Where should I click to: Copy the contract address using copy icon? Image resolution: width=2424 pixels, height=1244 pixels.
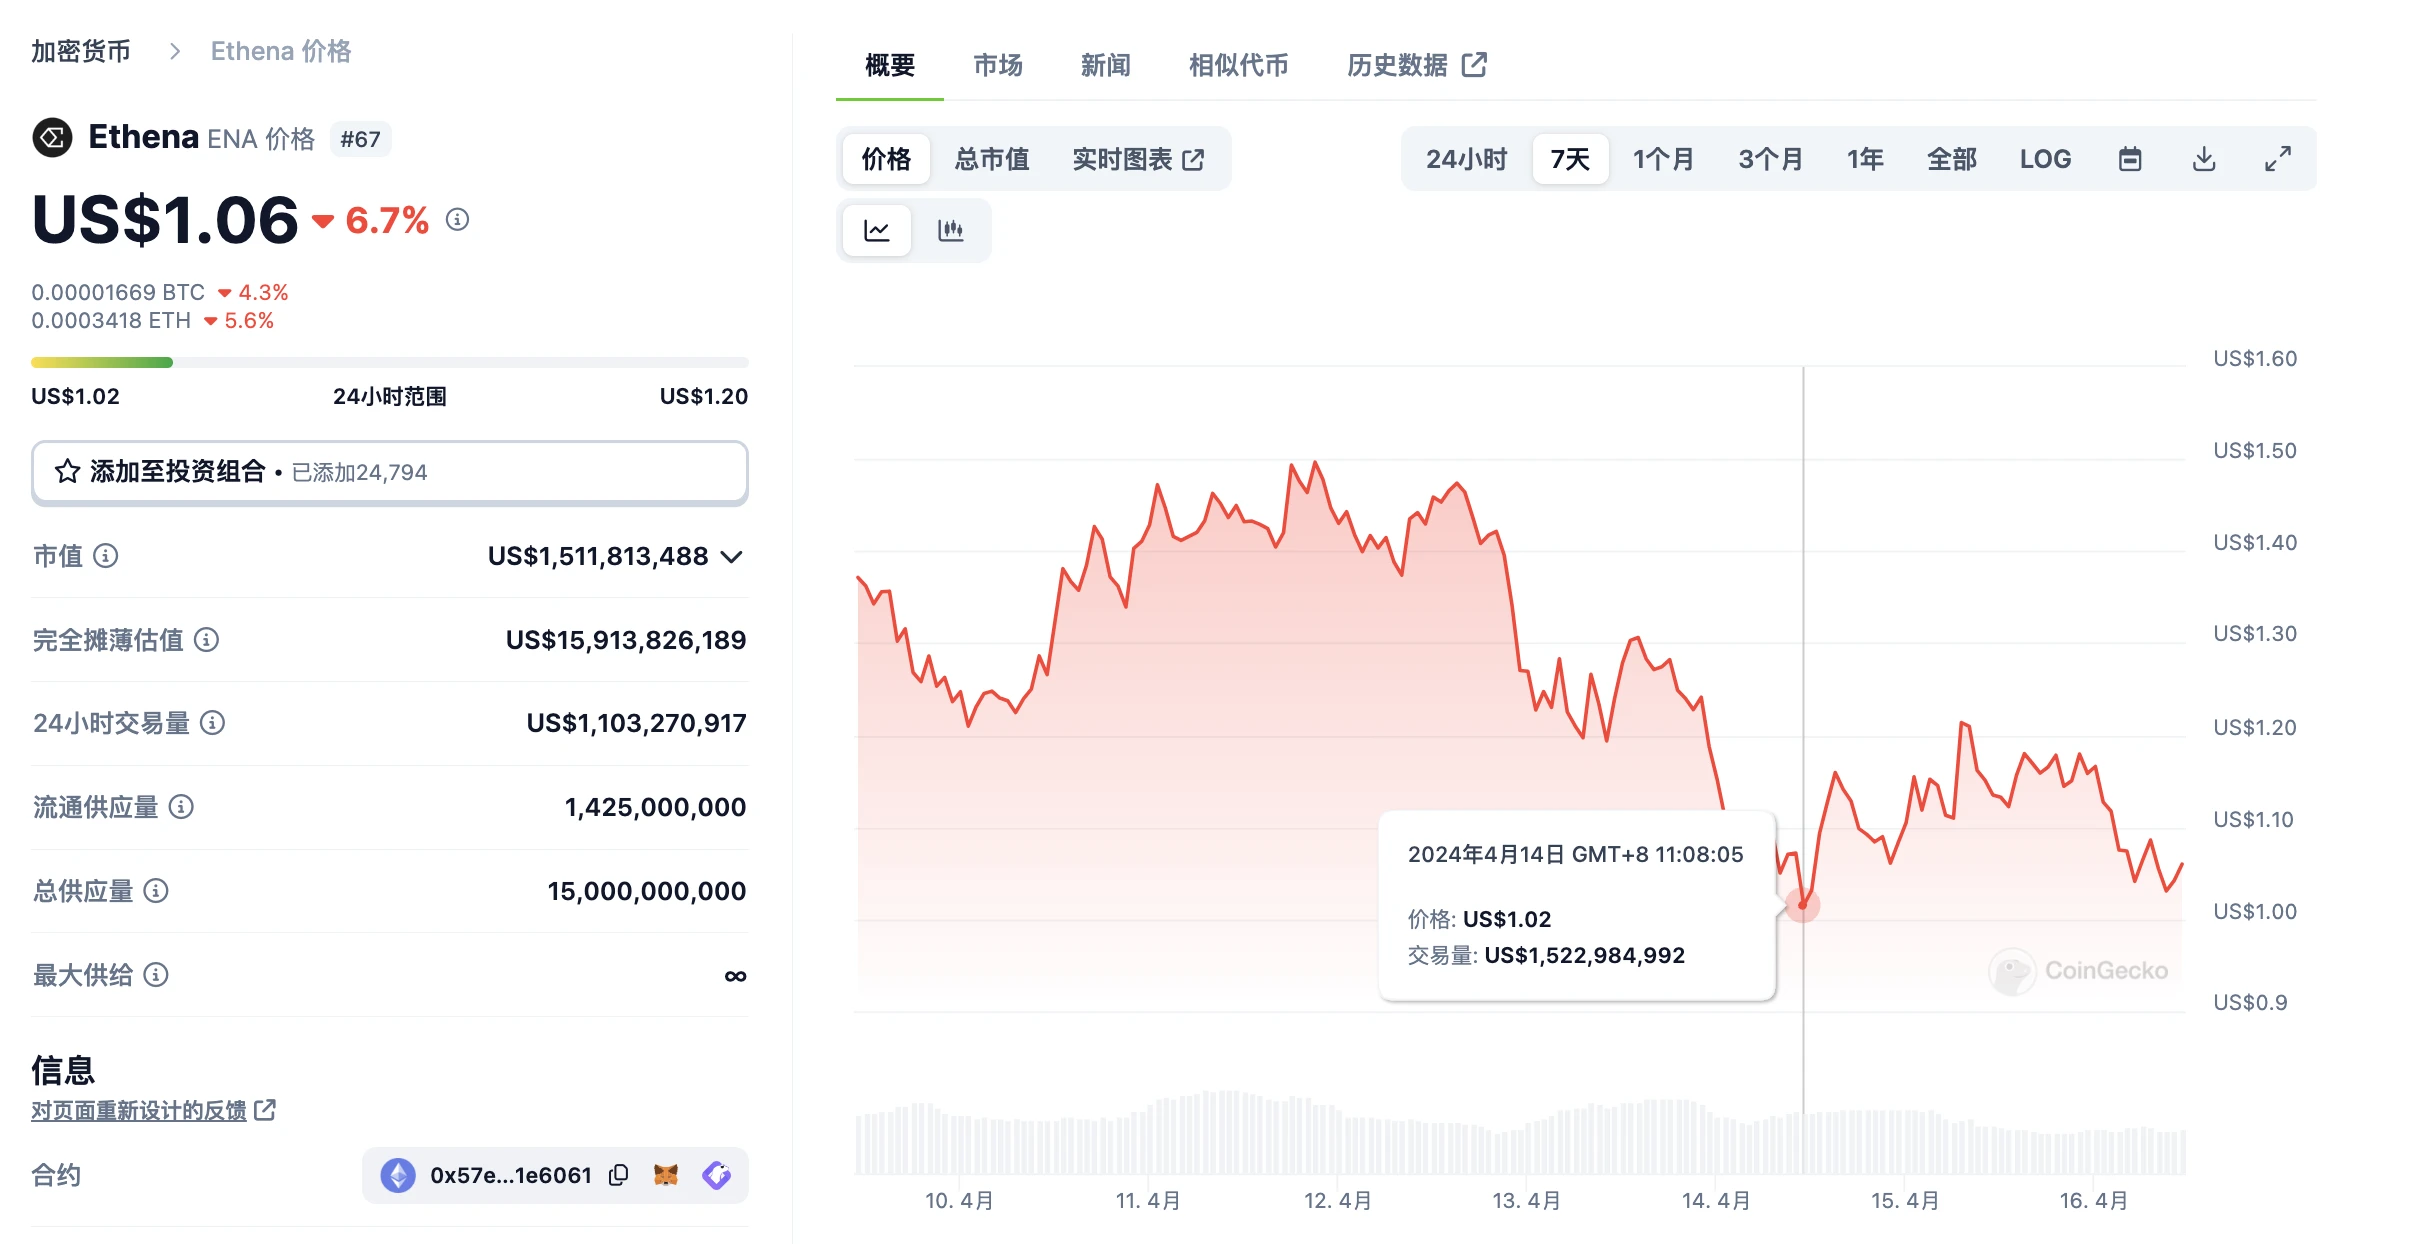tap(616, 1176)
